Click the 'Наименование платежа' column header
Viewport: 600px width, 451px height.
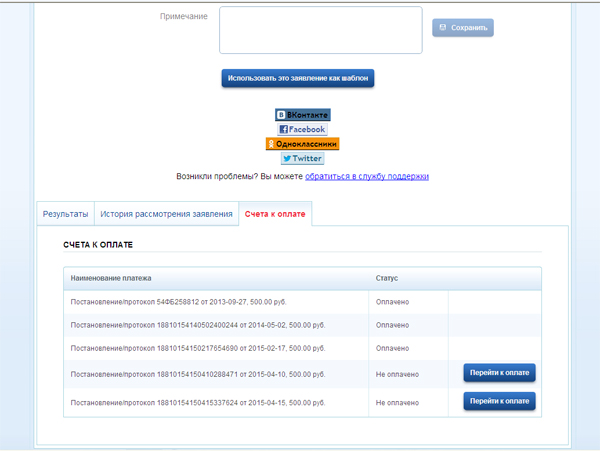(110, 277)
